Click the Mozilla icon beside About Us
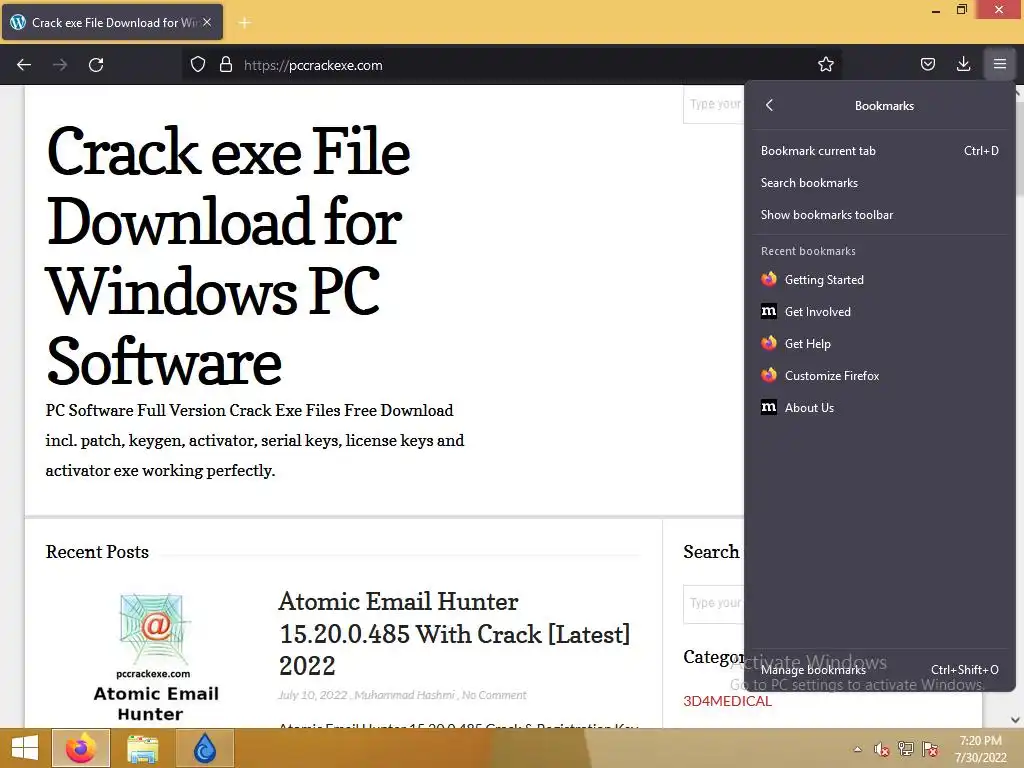This screenshot has height=768, width=1024. [x=769, y=408]
